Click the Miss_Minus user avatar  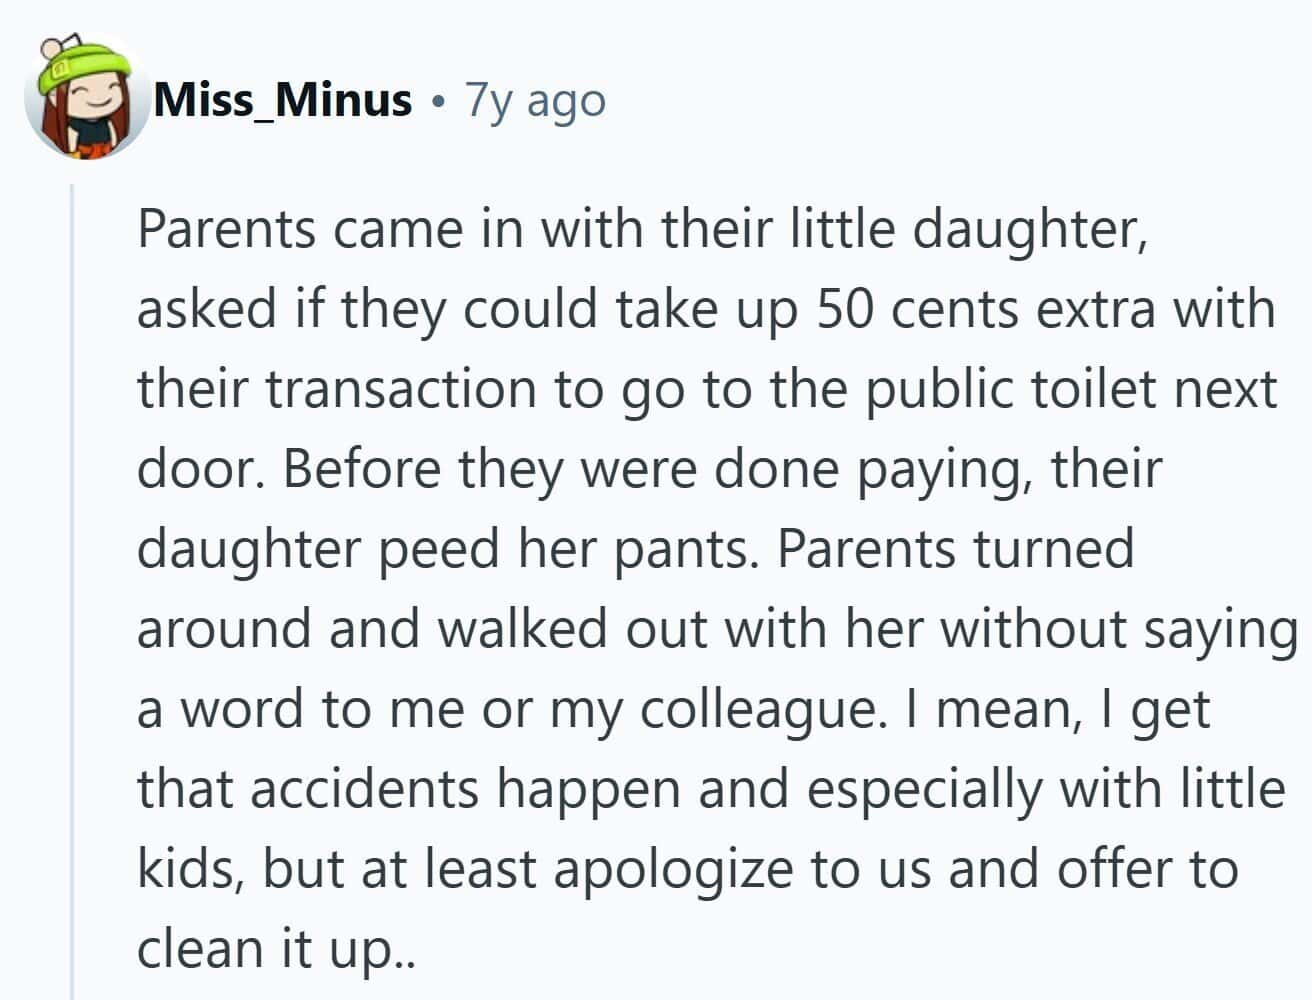[x=85, y=99]
